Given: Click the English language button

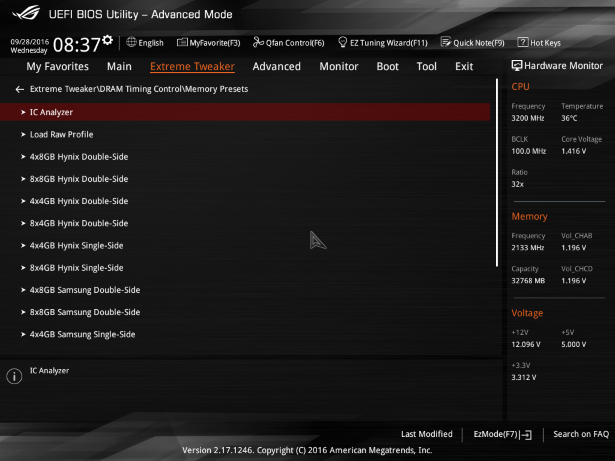Looking at the screenshot, I should (145, 43).
